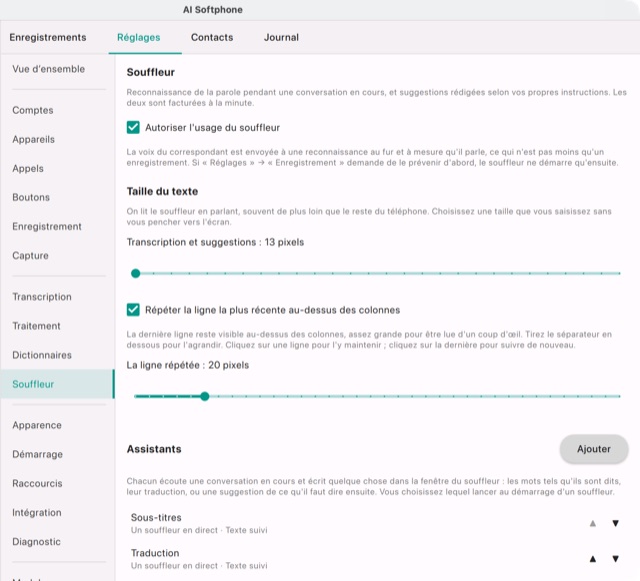Move Traduction assistant down

click(x=615, y=559)
